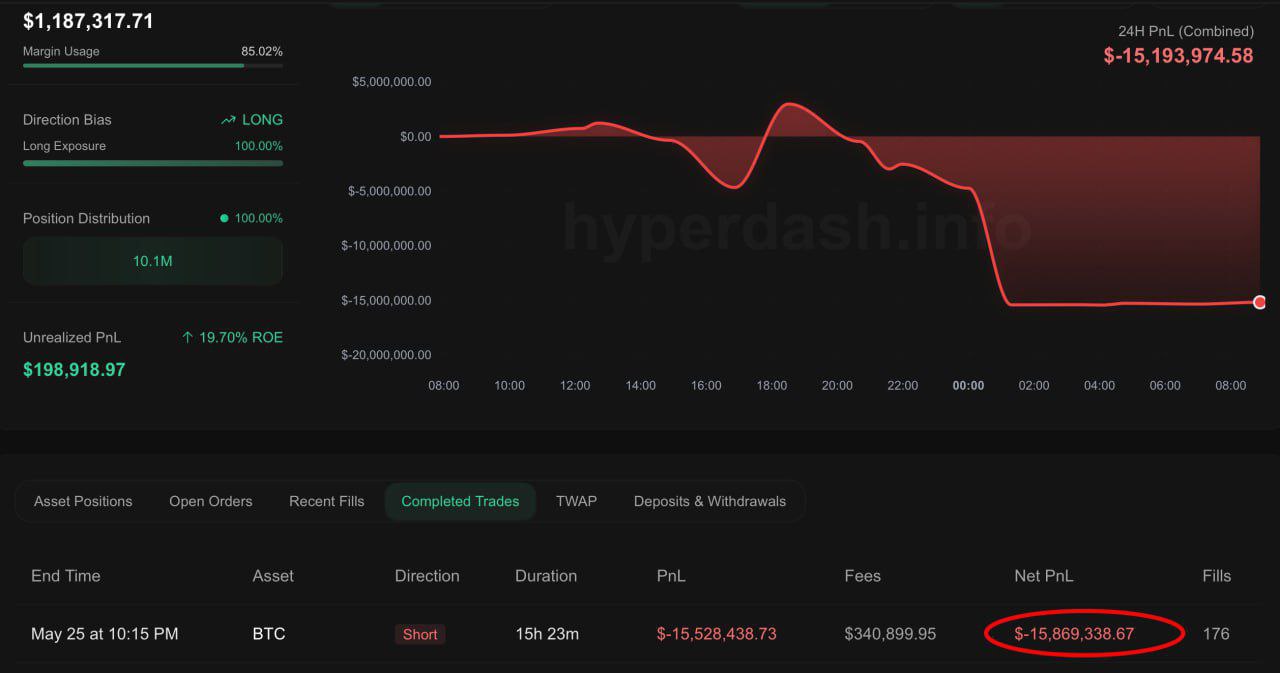Switch to the Open Orders tab
The width and height of the screenshot is (1280, 673).
click(x=211, y=501)
